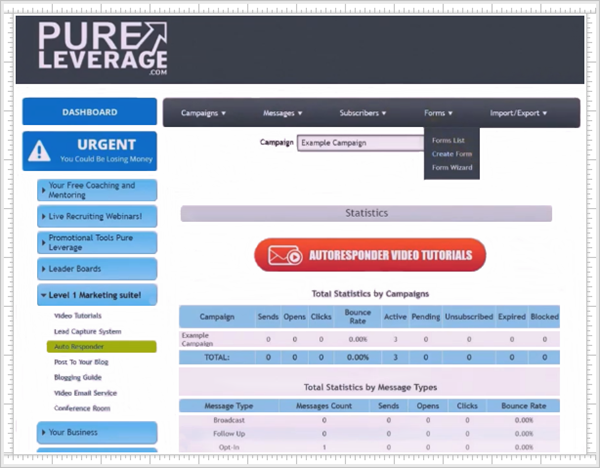Open the Import/Export dropdown menu

pos(518,113)
